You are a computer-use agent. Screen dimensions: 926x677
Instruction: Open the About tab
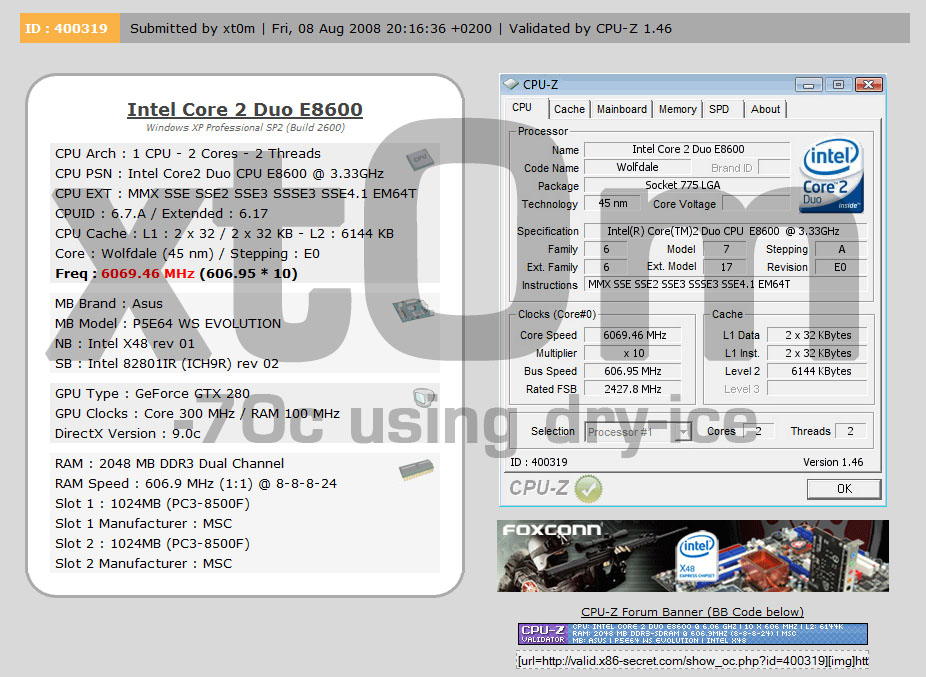pos(765,109)
